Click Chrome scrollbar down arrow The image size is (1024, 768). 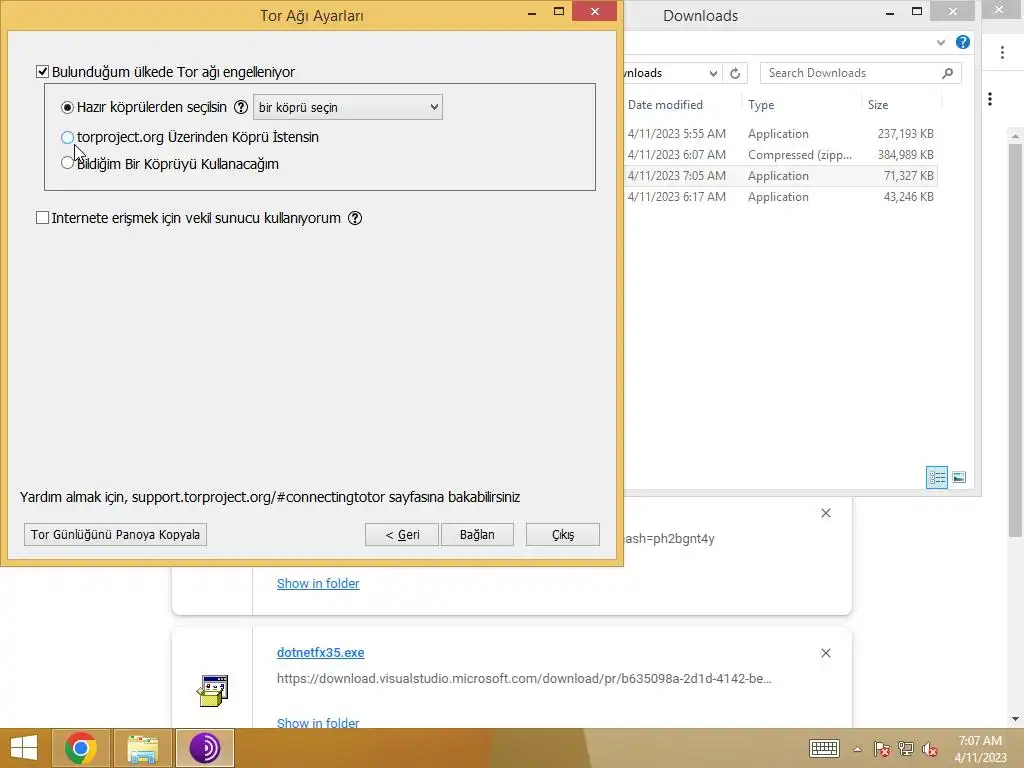pyautogui.click(x=1015, y=719)
